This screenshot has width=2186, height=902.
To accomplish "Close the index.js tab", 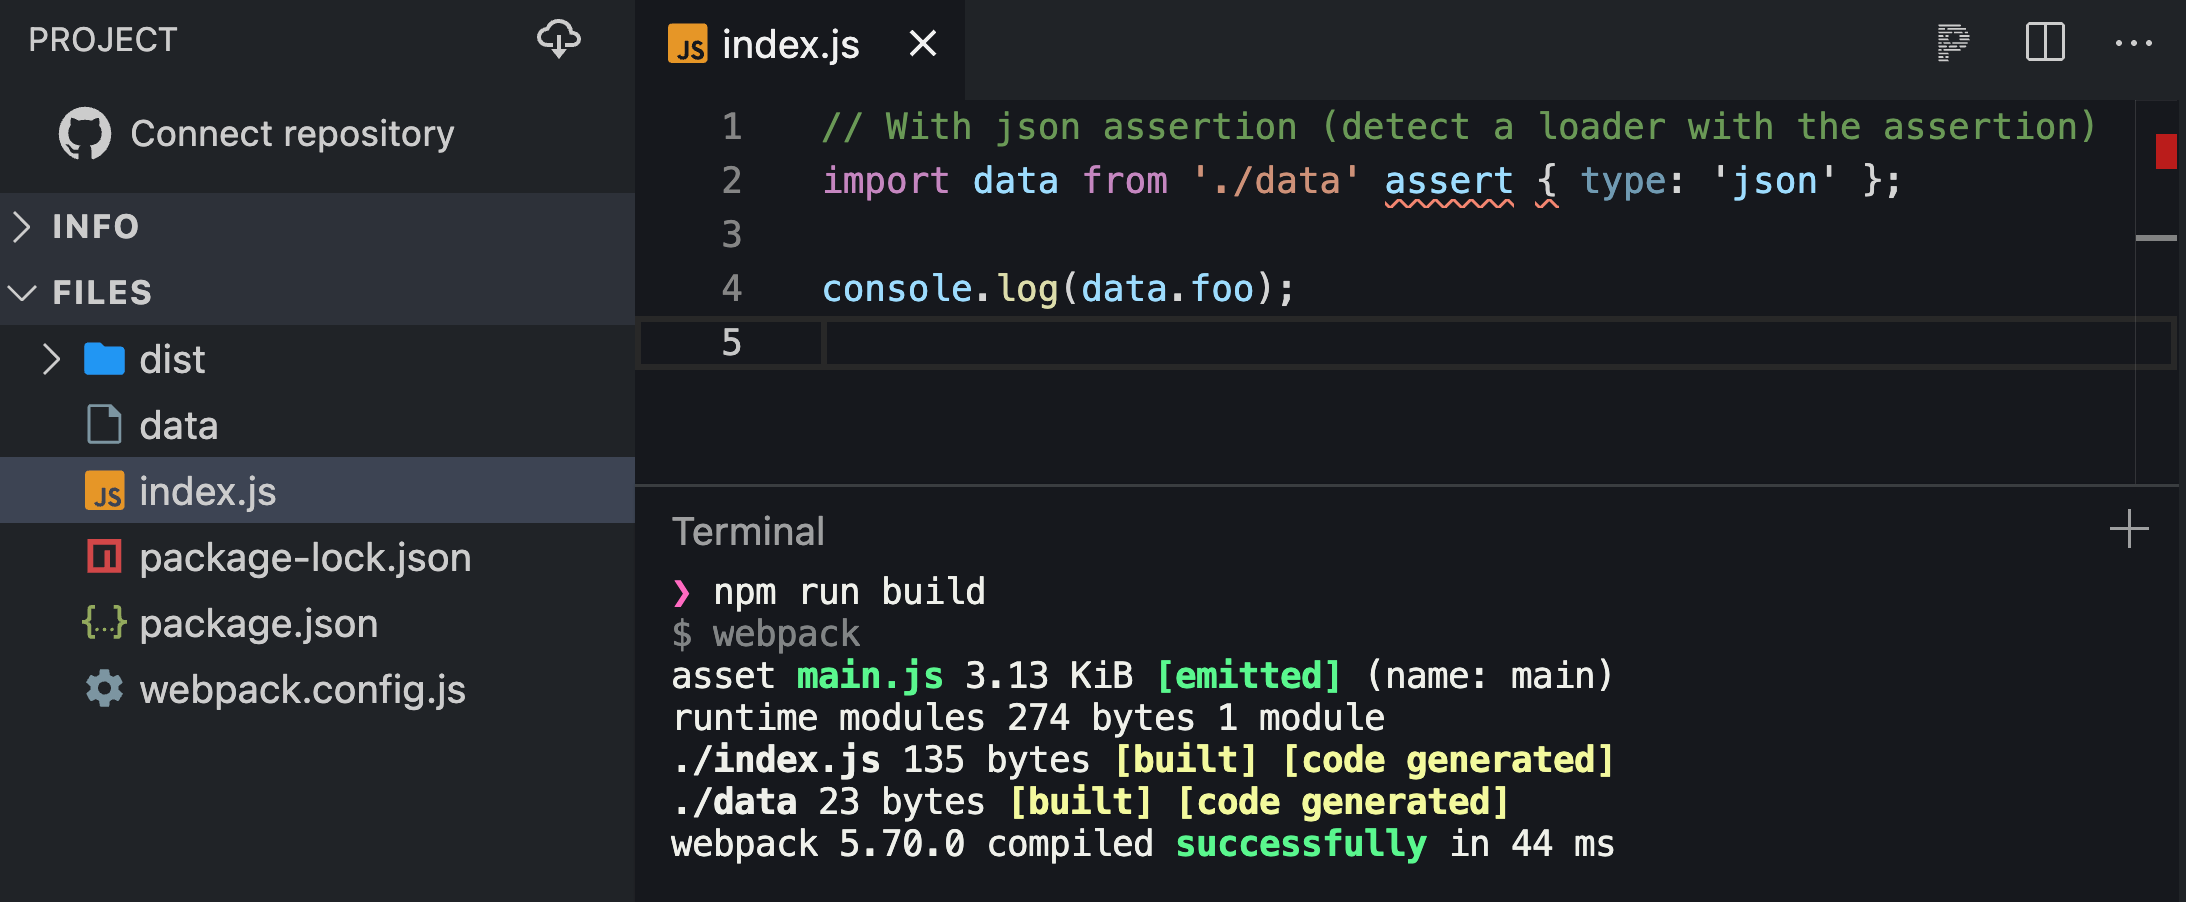I will coord(921,43).
